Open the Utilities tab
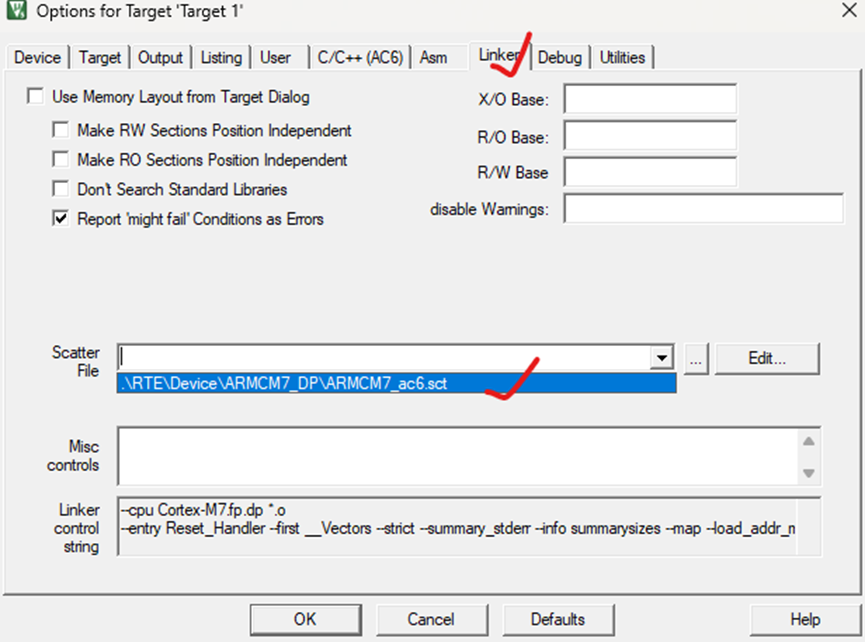This screenshot has height=642, width=865. click(x=622, y=57)
